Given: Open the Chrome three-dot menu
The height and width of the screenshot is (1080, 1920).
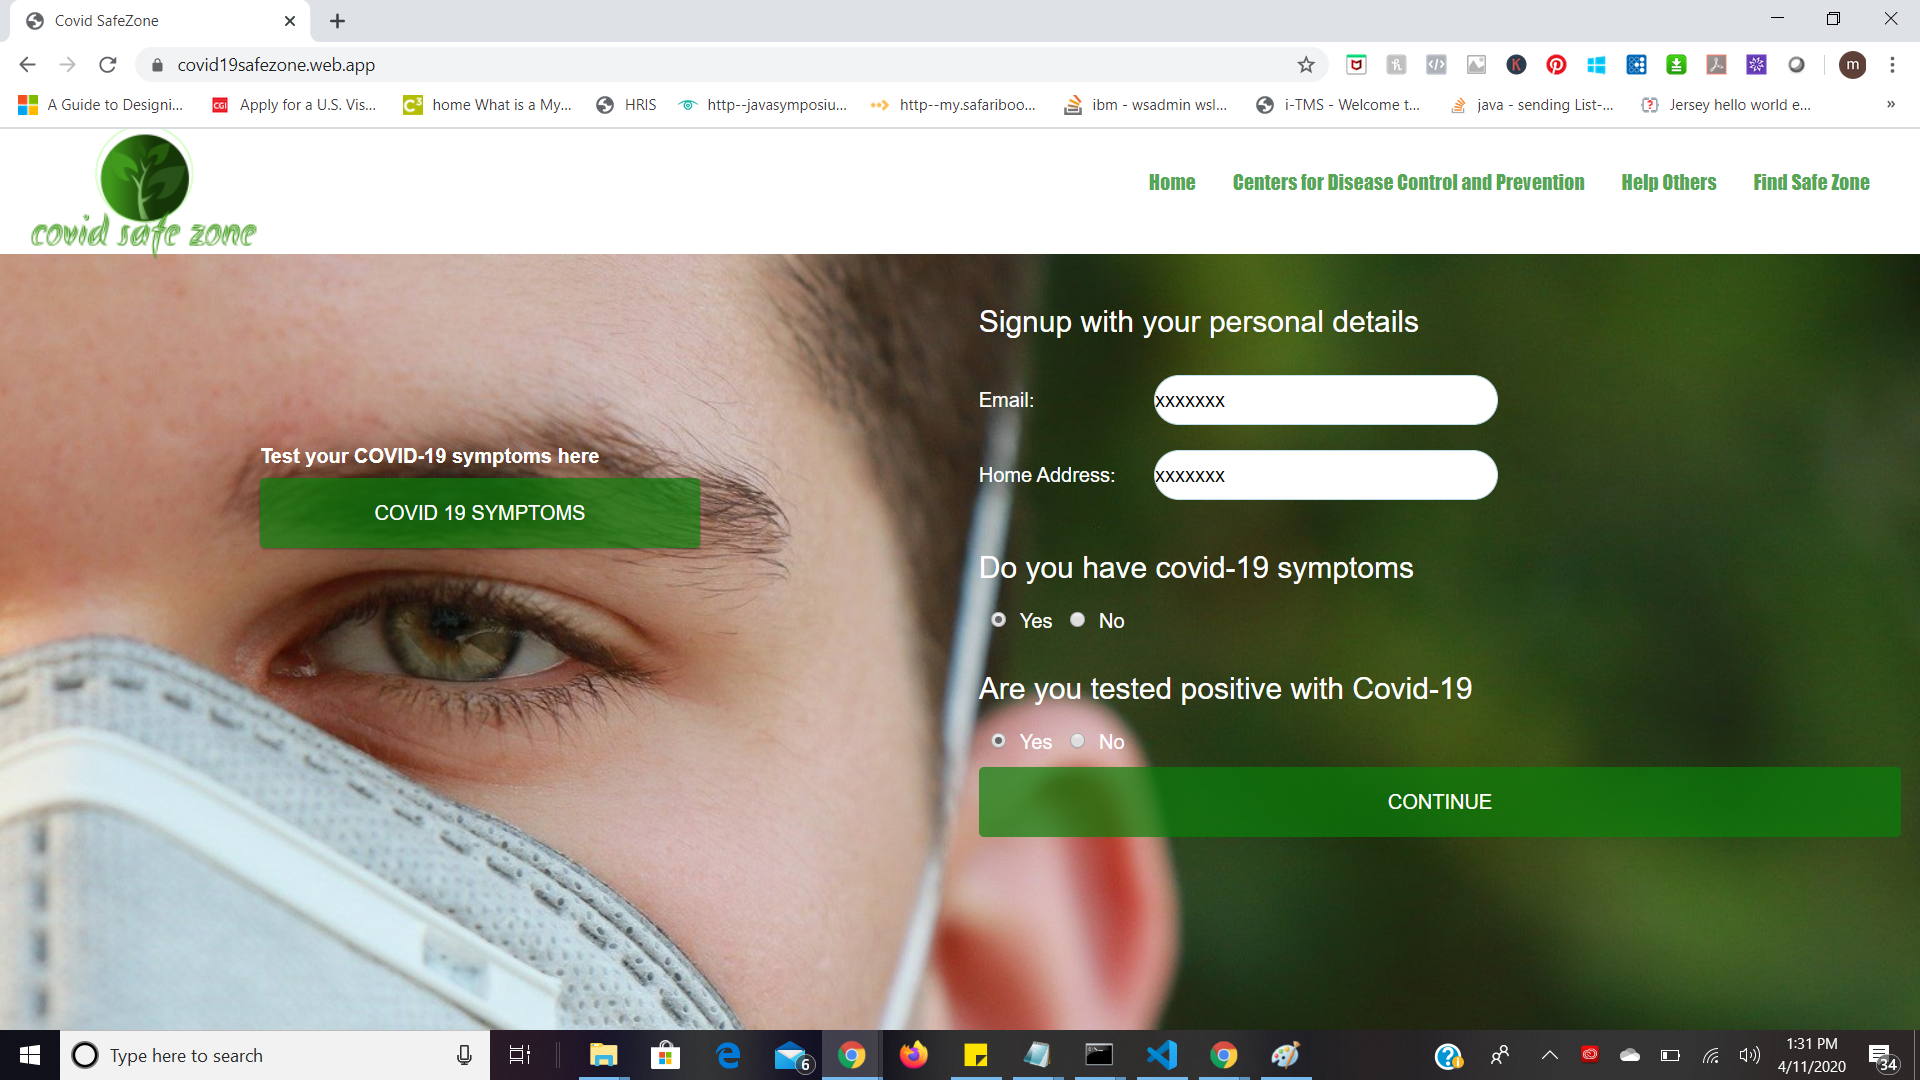Looking at the screenshot, I should point(1892,65).
